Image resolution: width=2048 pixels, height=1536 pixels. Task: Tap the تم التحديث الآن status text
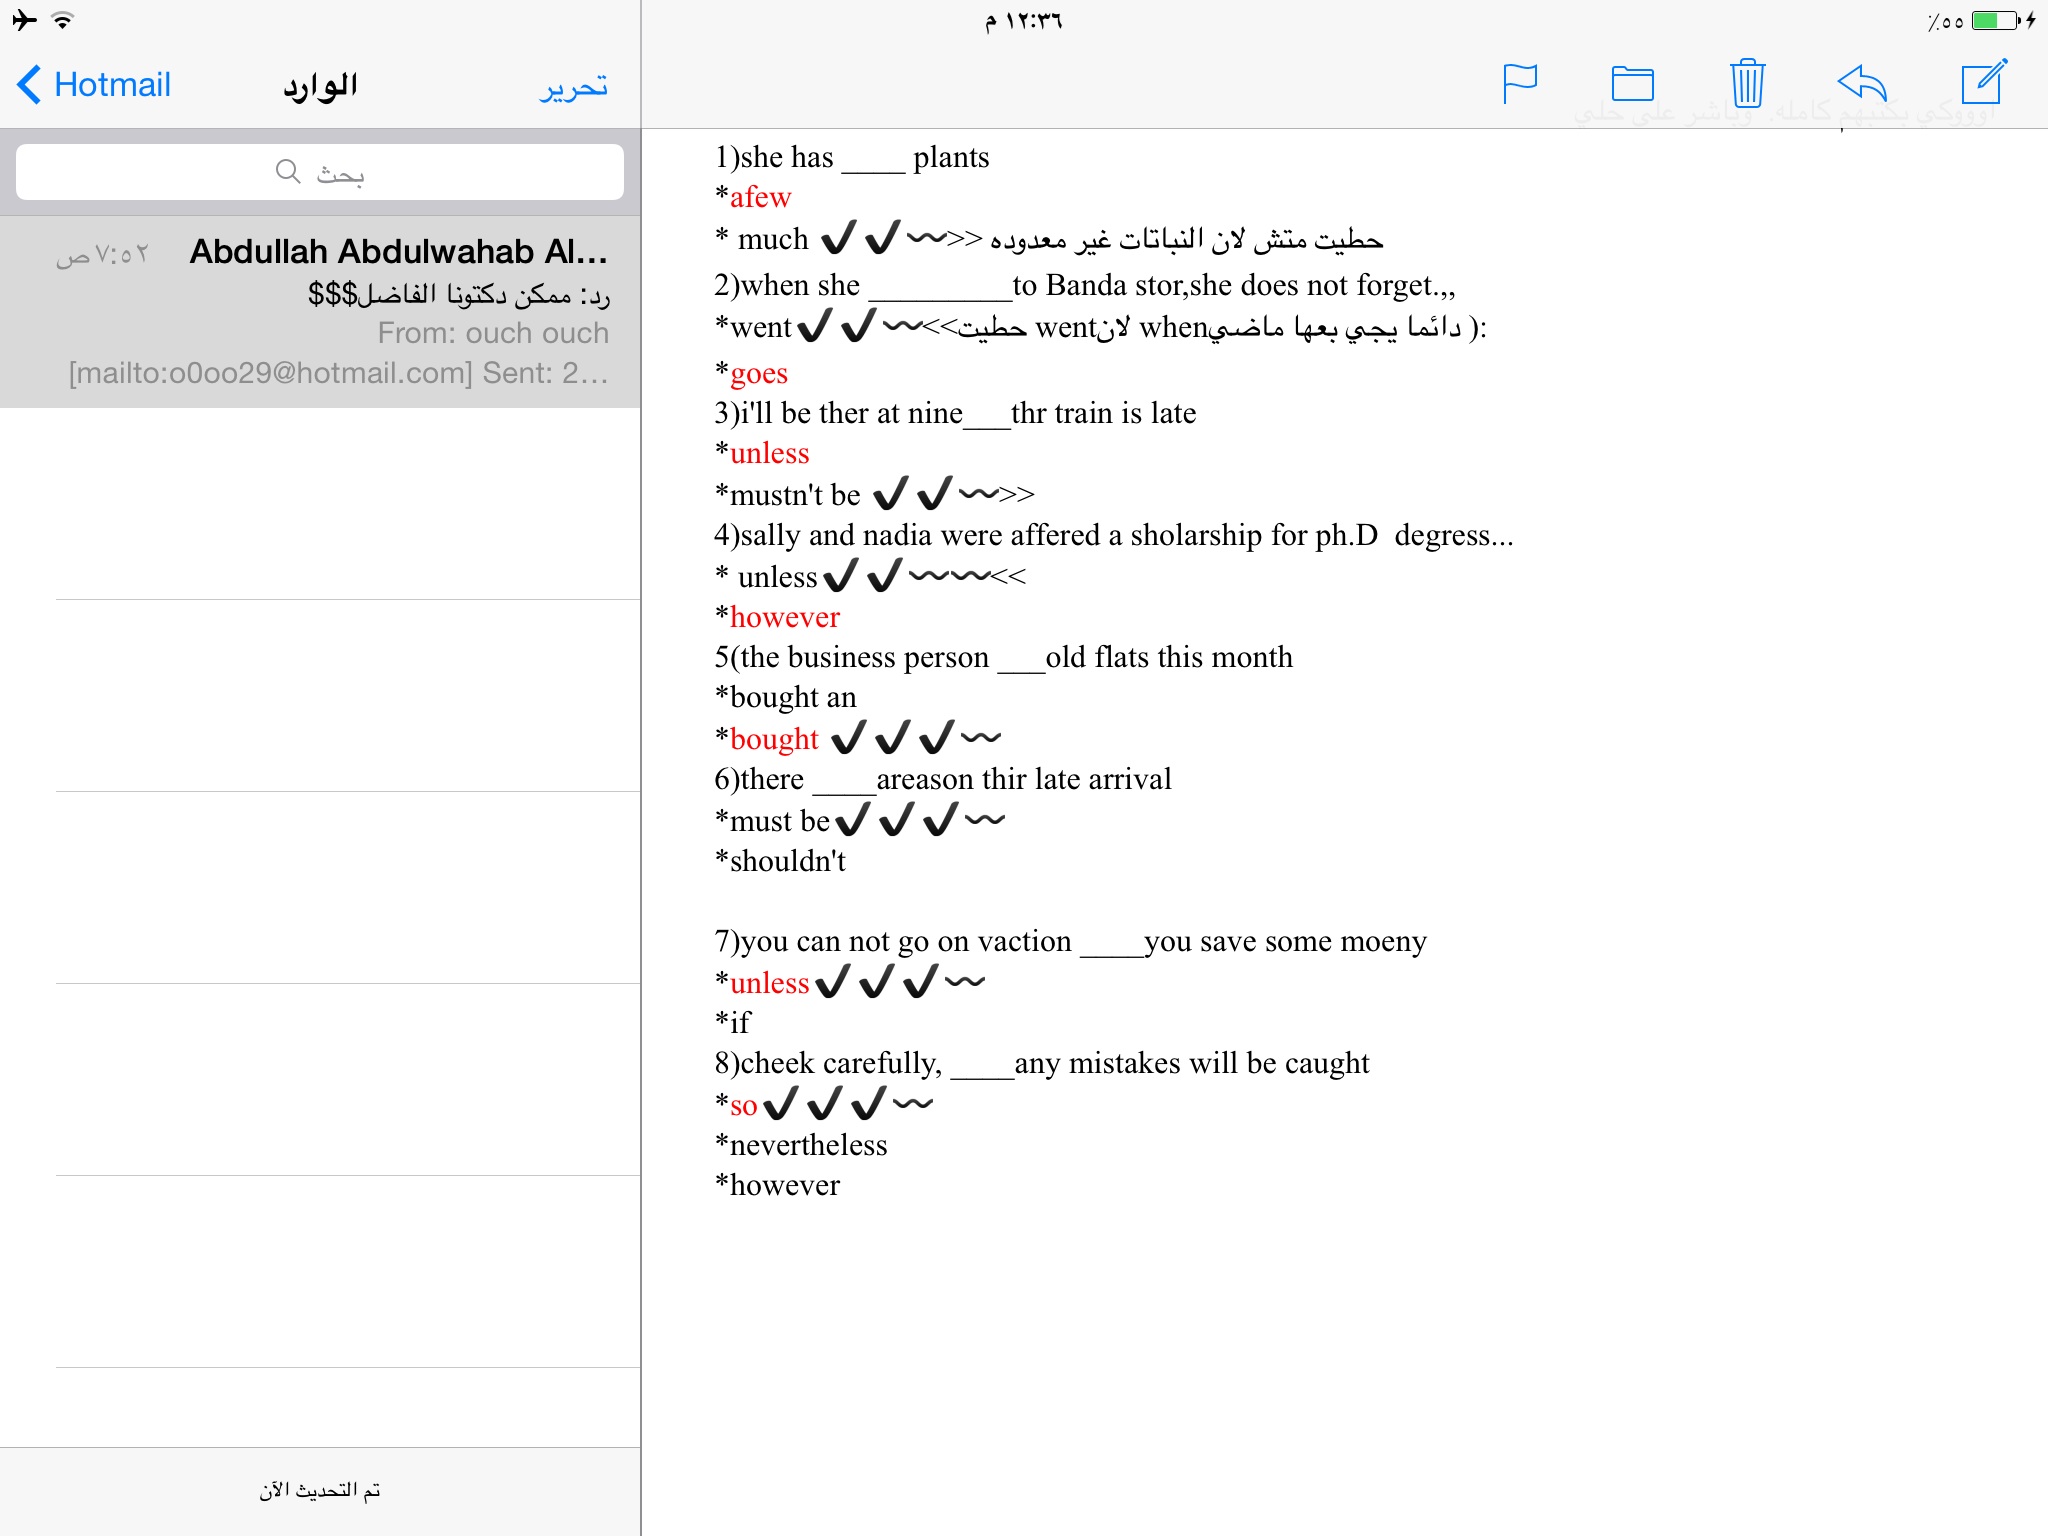(320, 1490)
